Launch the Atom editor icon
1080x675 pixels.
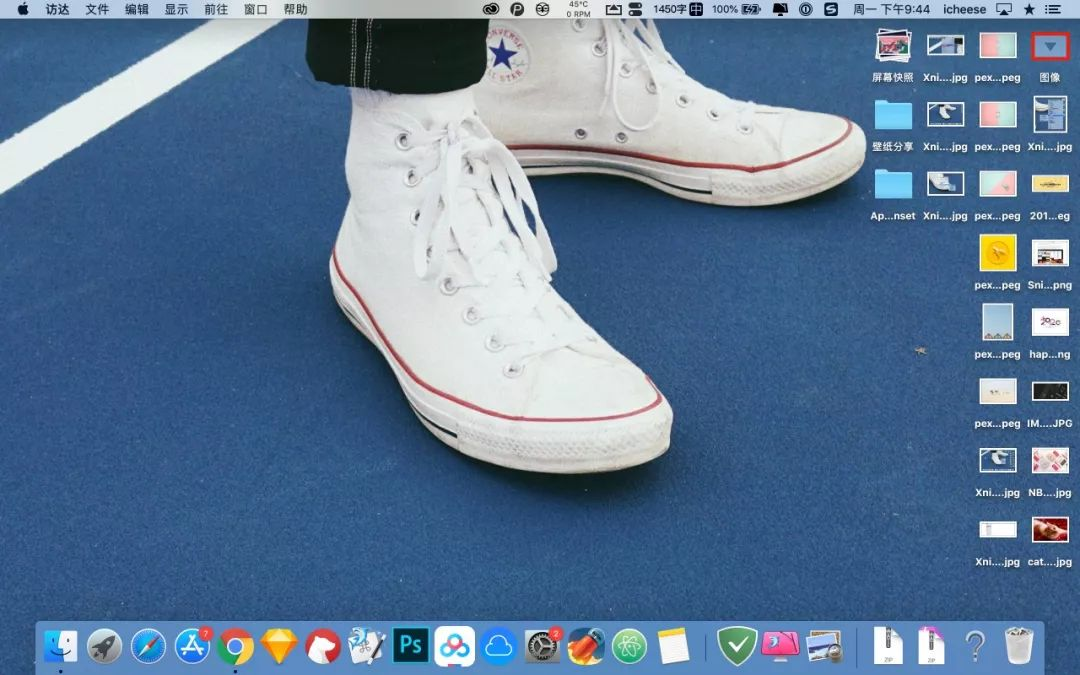[x=630, y=647]
